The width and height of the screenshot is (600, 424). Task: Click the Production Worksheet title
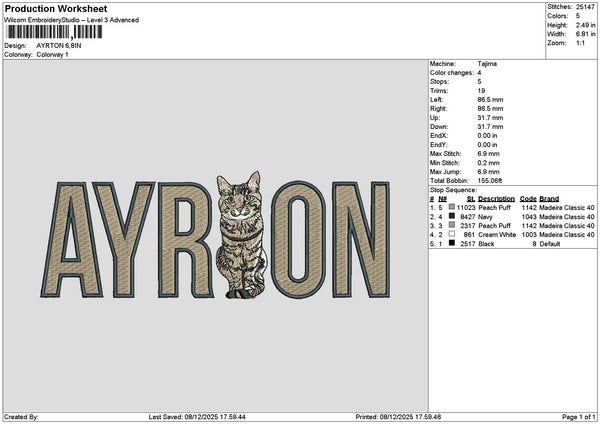click(x=56, y=8)
